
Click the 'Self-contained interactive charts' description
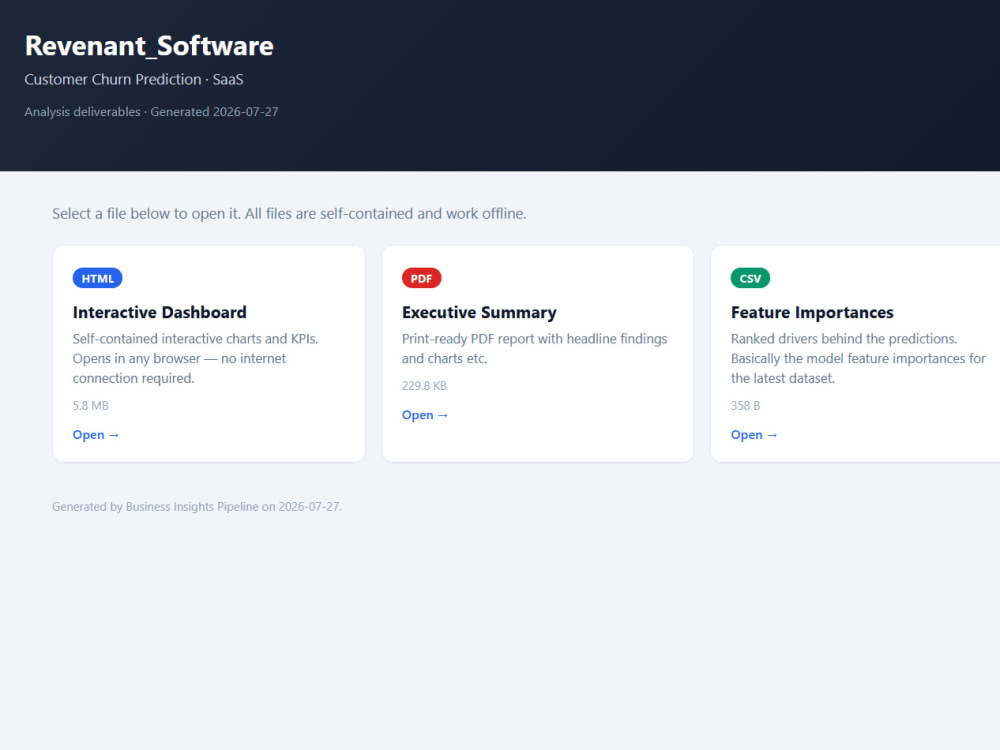pos(195,358)
